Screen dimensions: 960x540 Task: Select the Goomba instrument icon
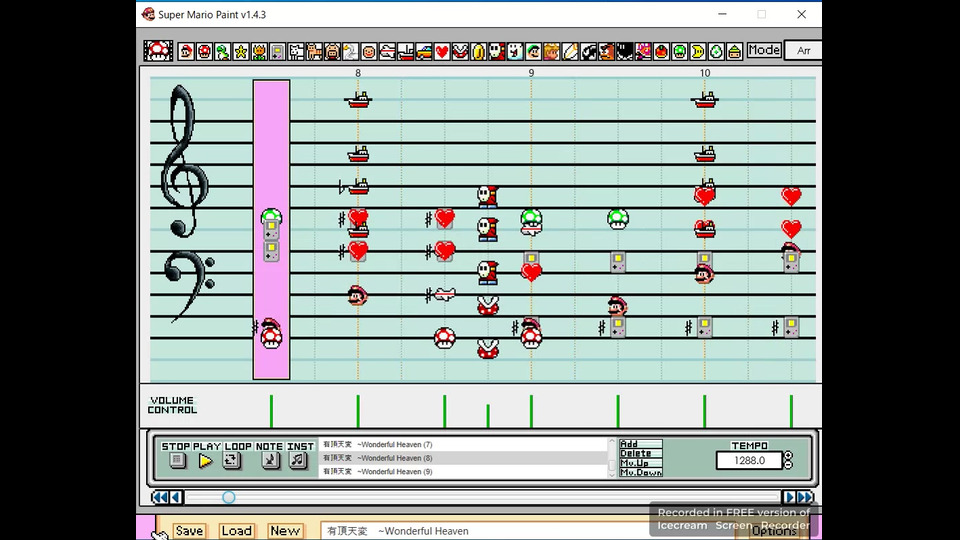click(607, 51)
